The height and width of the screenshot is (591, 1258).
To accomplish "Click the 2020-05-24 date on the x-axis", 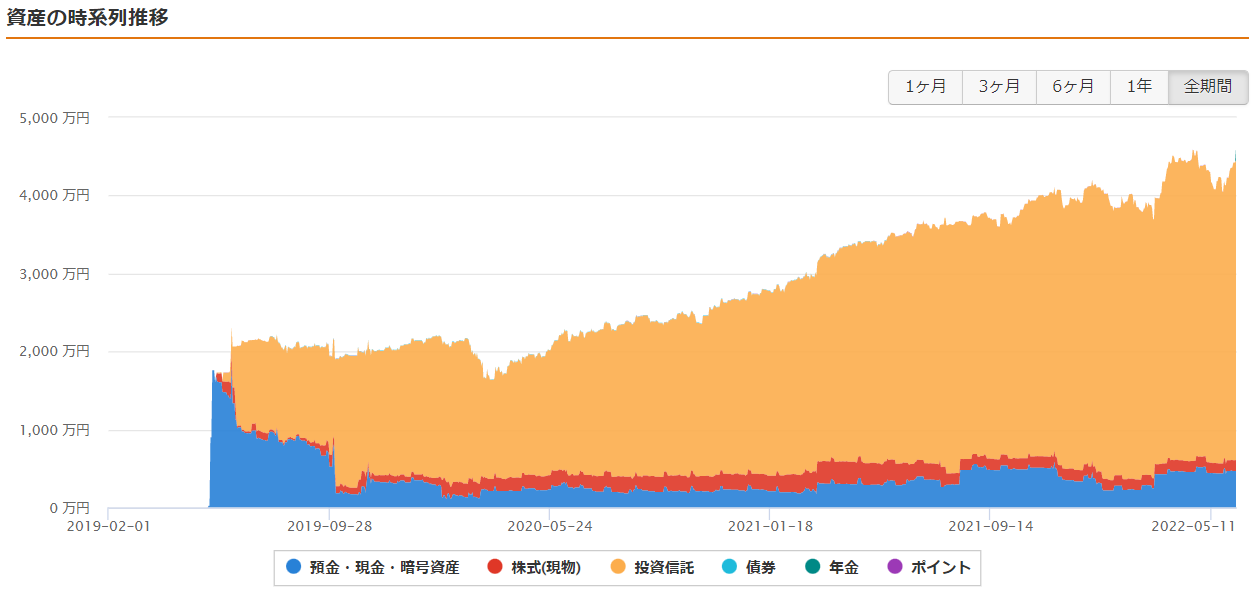I will [x=549, y=525].
